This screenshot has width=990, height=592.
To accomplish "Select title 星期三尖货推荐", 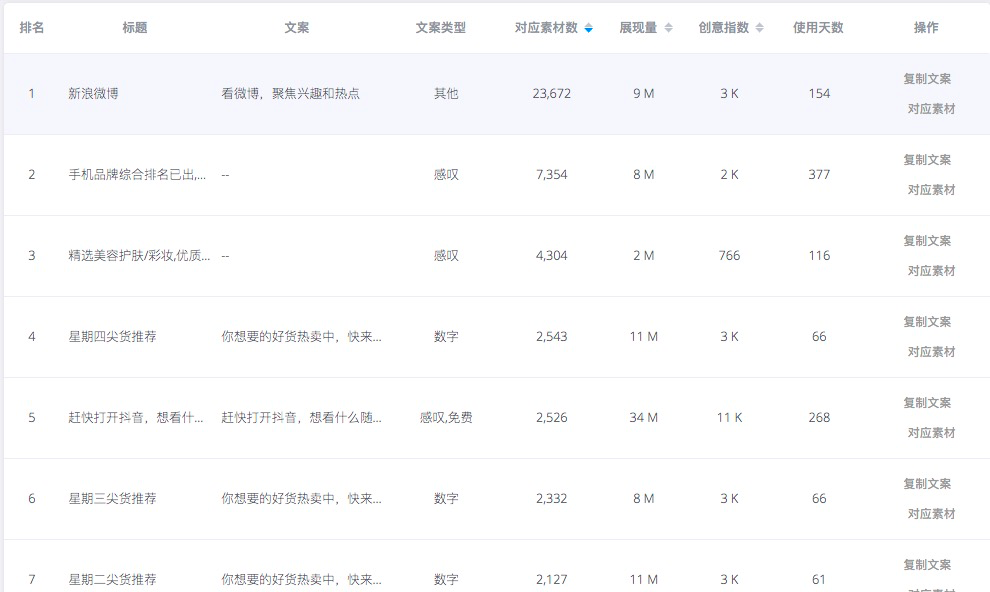I will [112, 499].
